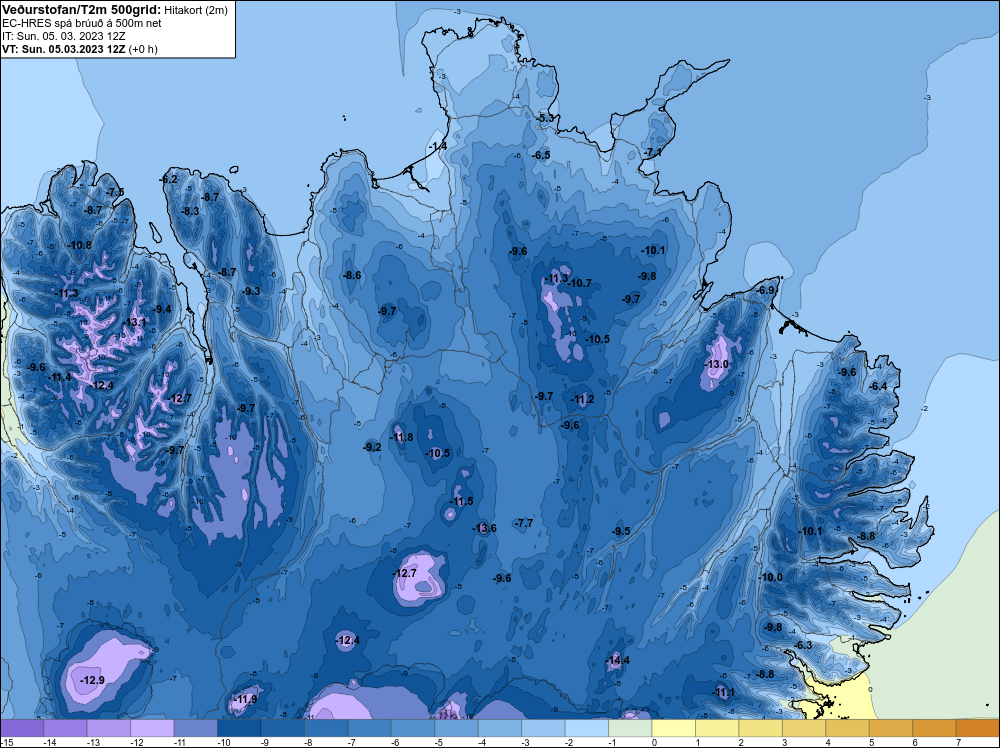Click the -1.4 coastal temperature label
The height and width of the screenshot is (748, 1000).
point(438,146)
